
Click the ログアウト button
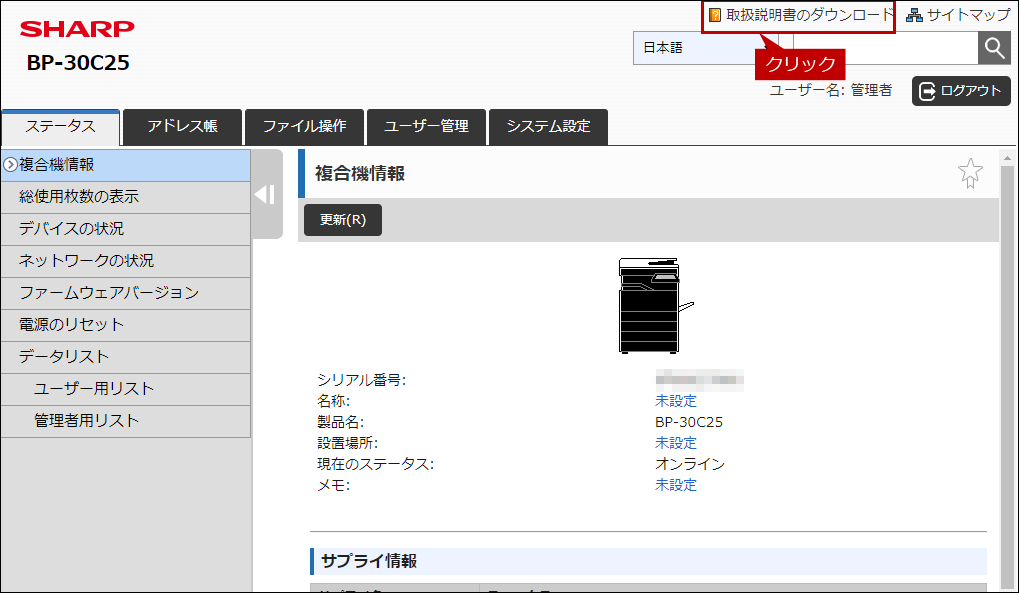click(961, 91)
